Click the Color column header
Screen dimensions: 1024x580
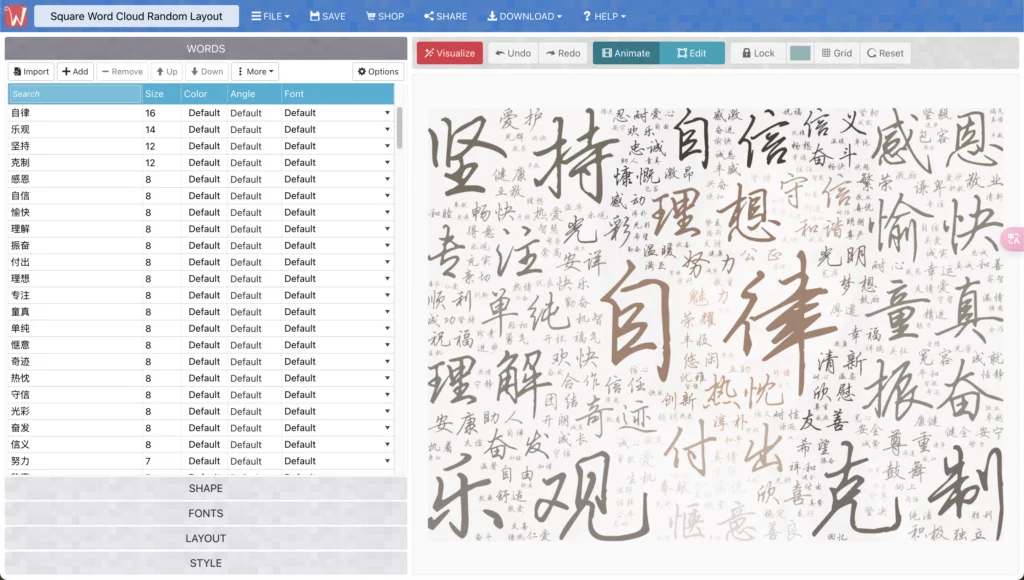click(195, 94)
